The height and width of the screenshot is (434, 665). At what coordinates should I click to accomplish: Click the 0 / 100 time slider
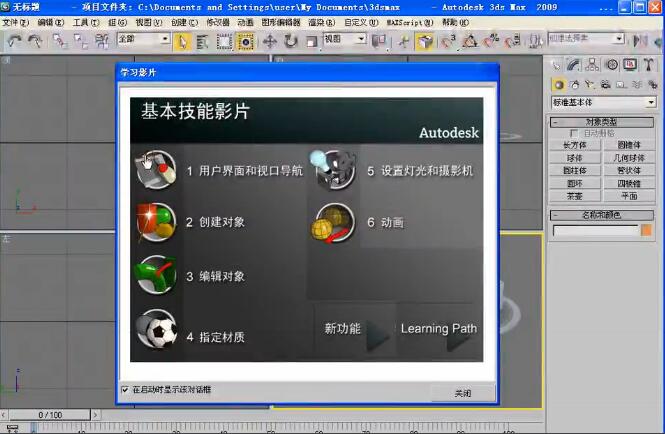[x=50, y=415]
